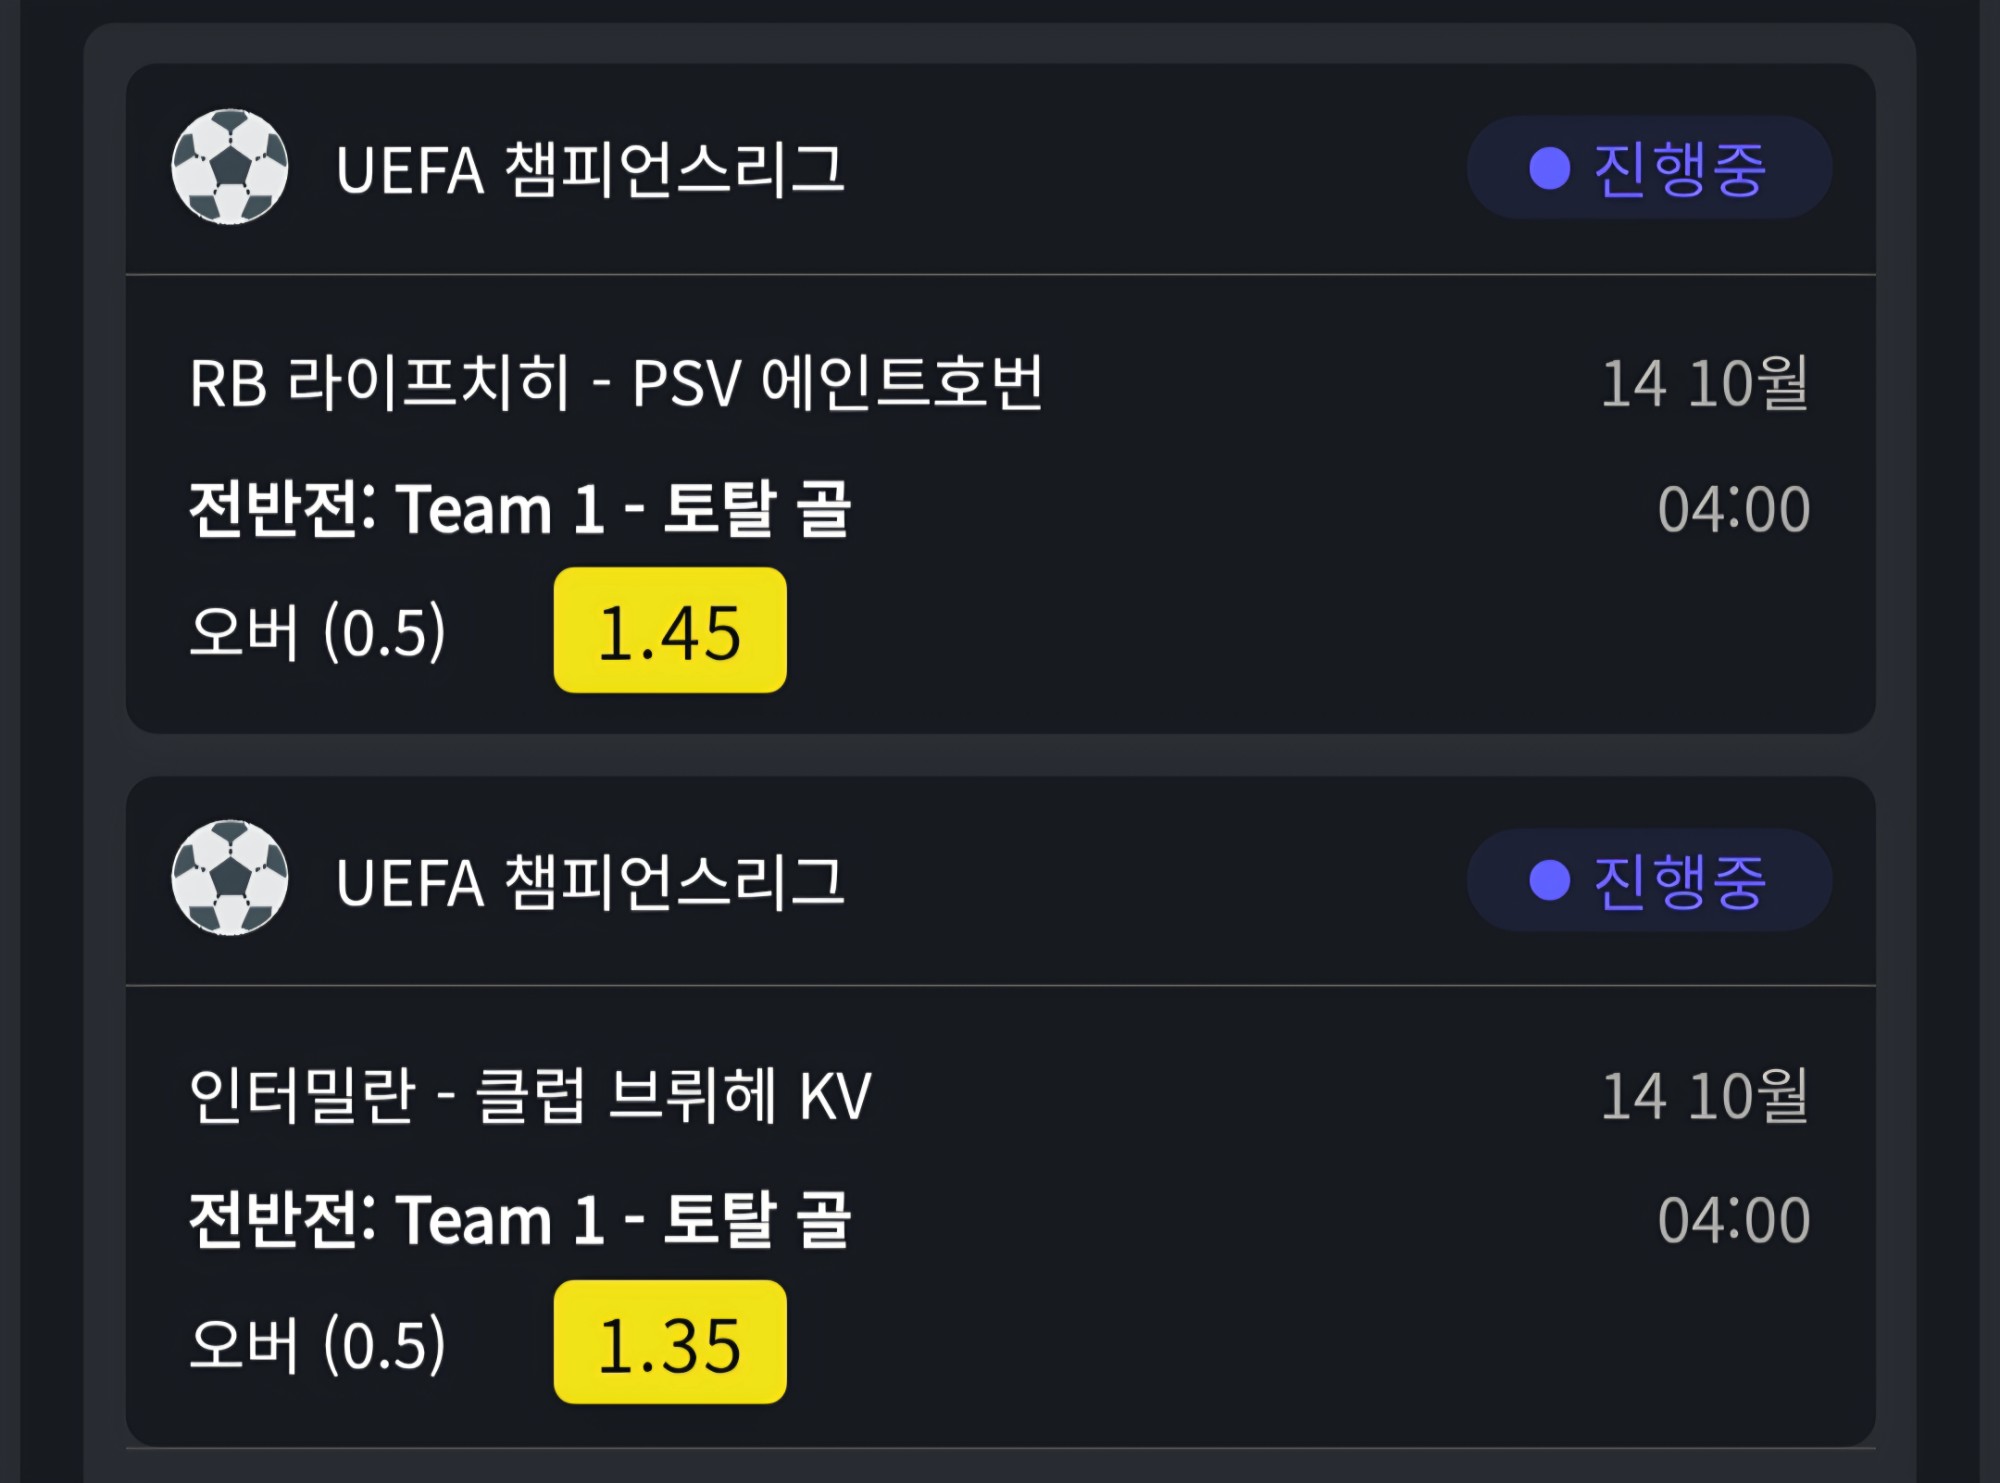The image size is (2000, 1483).
Task: Click second UEFA 챔피언스리그 league title
Action: (590, 882)
